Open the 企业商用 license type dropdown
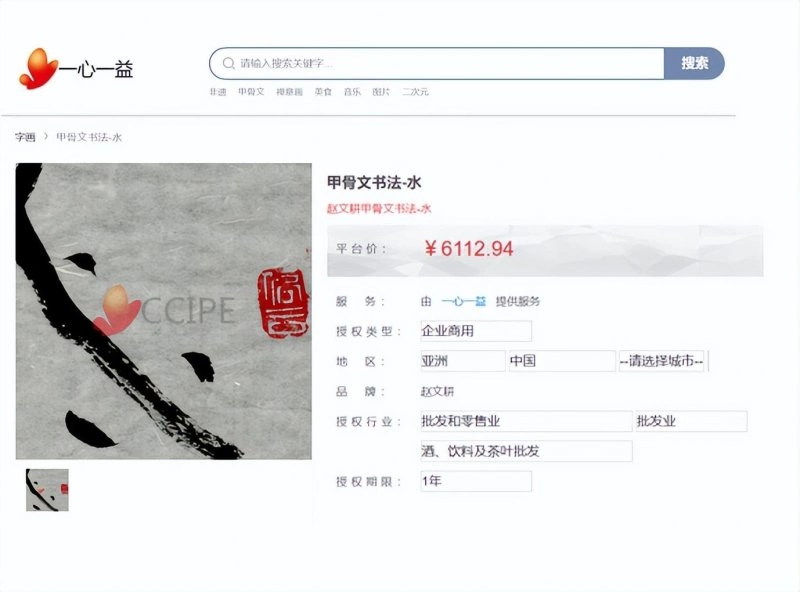This screenshot has width=800, height=592. pos(476,331)
